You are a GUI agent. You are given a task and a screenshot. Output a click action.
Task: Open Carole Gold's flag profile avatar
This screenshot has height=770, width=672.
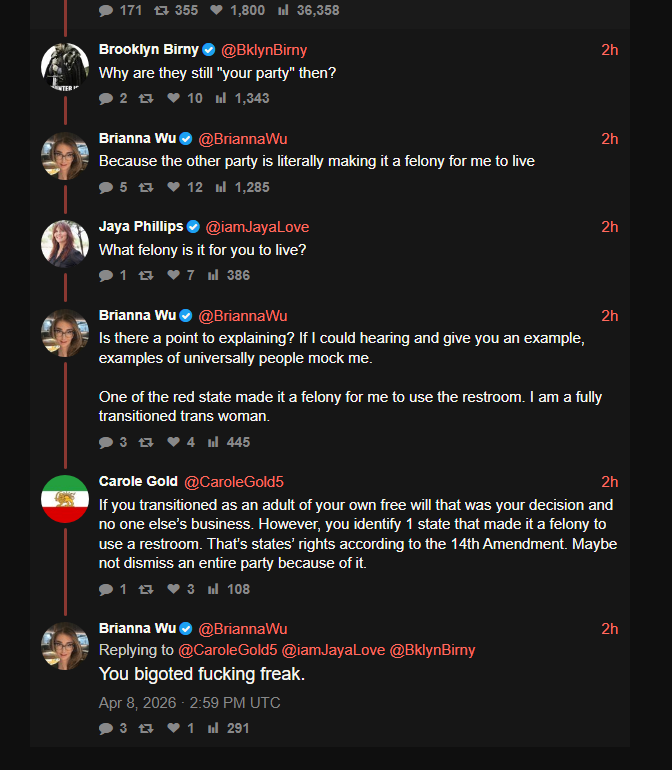(65, 498)
